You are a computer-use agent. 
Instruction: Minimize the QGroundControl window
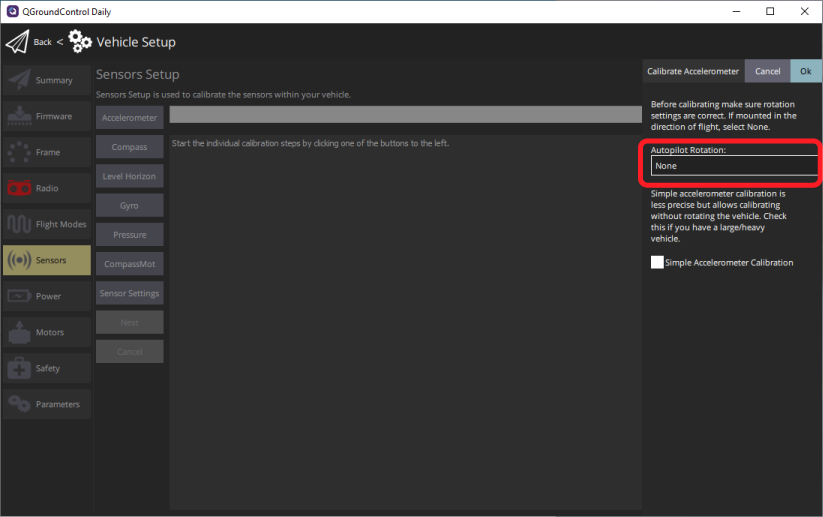(x=736, y=12)
